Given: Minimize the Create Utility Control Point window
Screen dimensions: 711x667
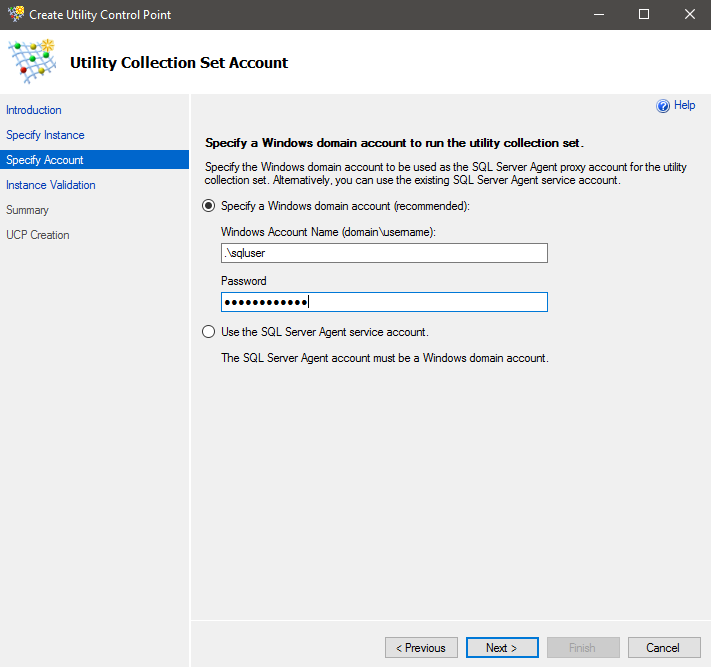Looking at the screenshot, I should point(598,15).
